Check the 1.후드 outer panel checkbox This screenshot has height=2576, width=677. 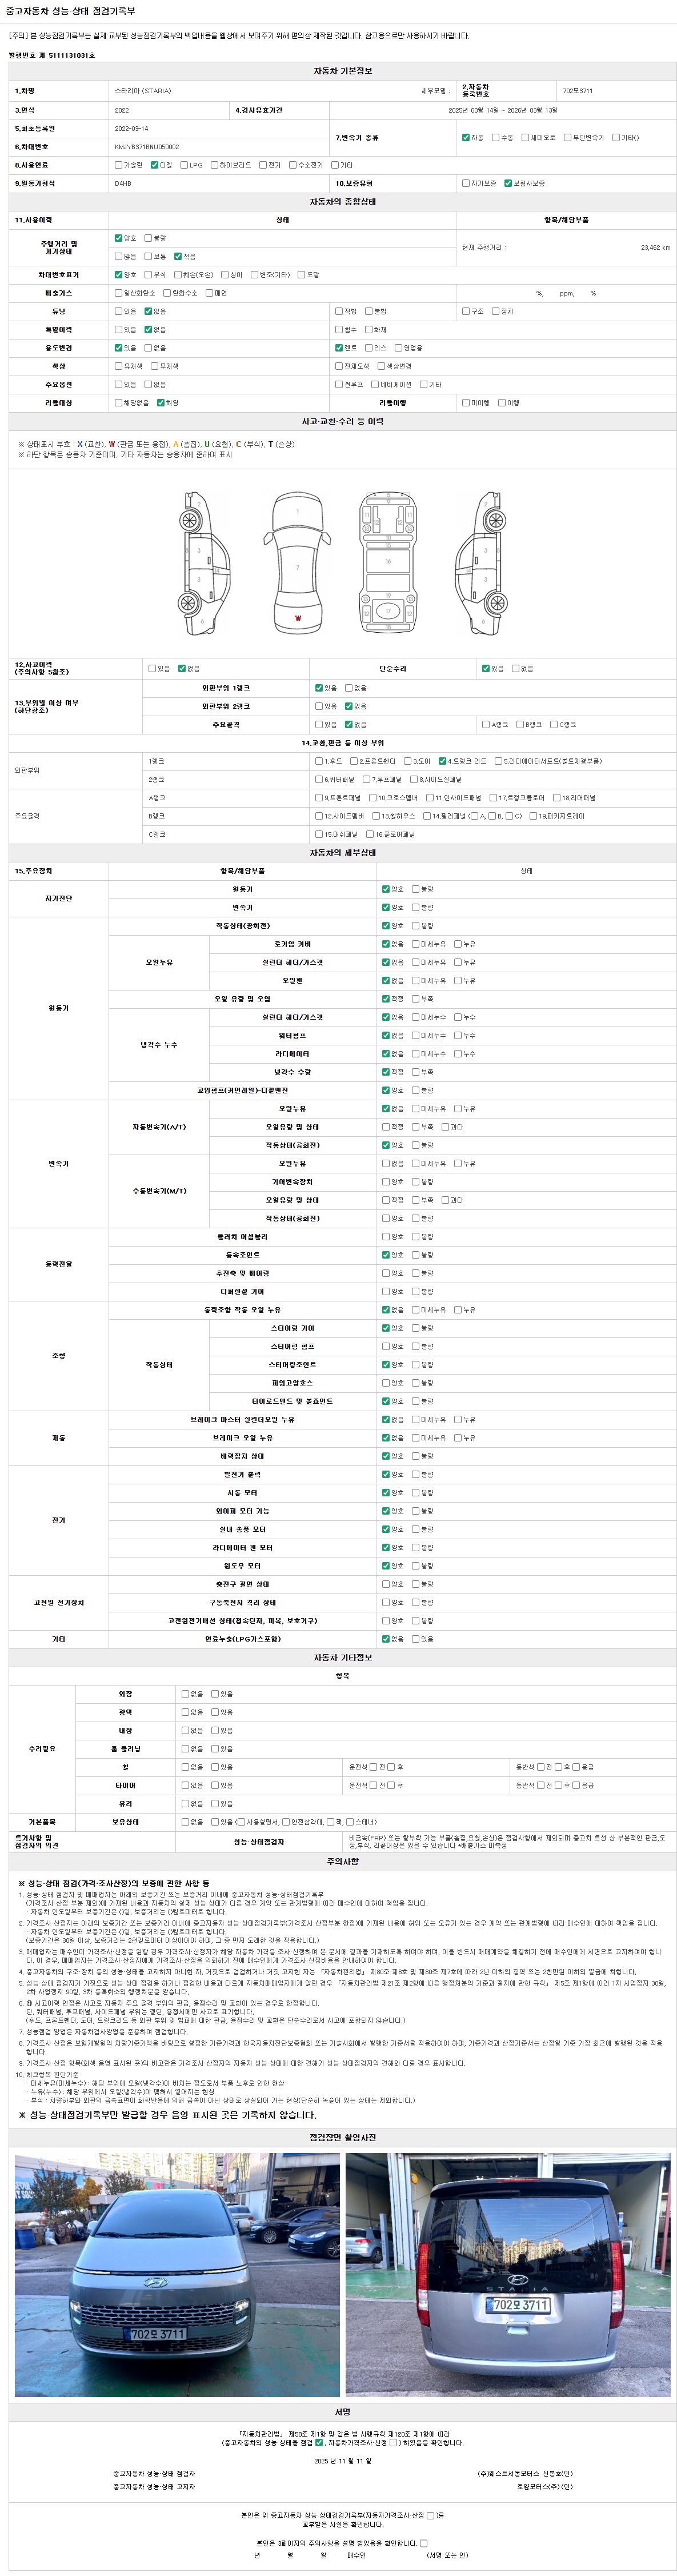tap(319, 761)
